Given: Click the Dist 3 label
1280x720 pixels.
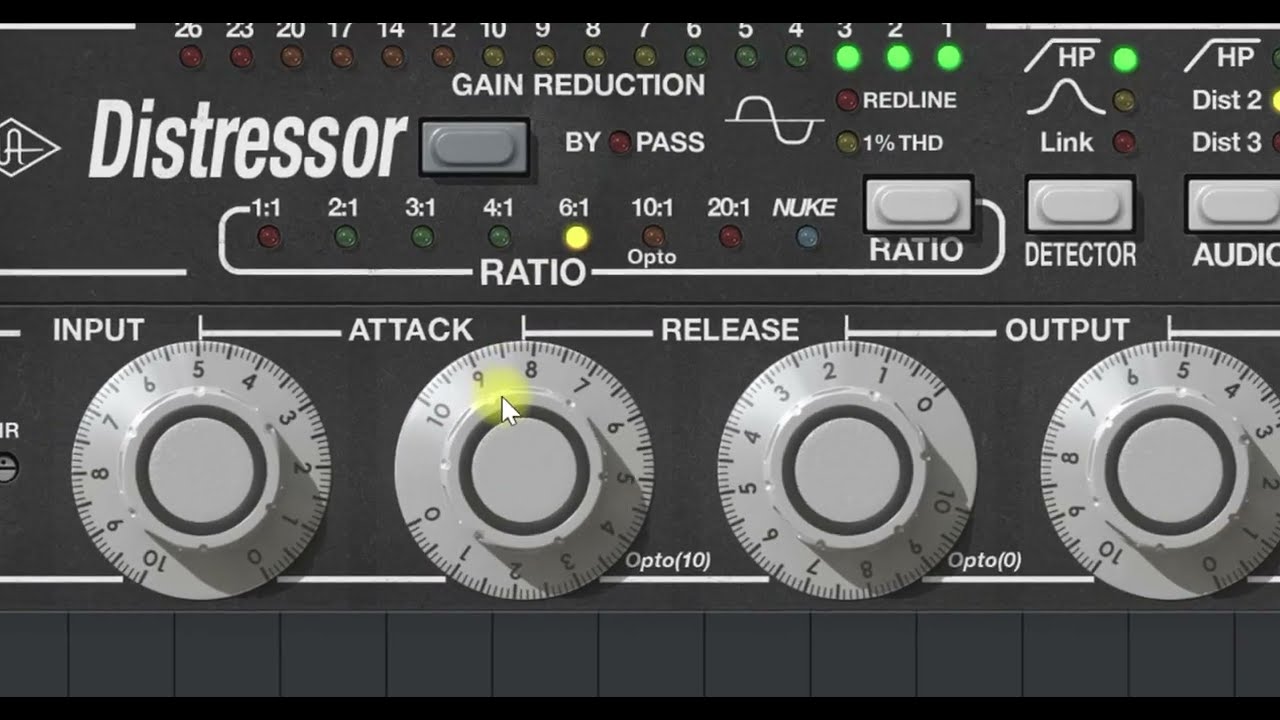Looking at the screenshot, I should tap(1227, 142).
